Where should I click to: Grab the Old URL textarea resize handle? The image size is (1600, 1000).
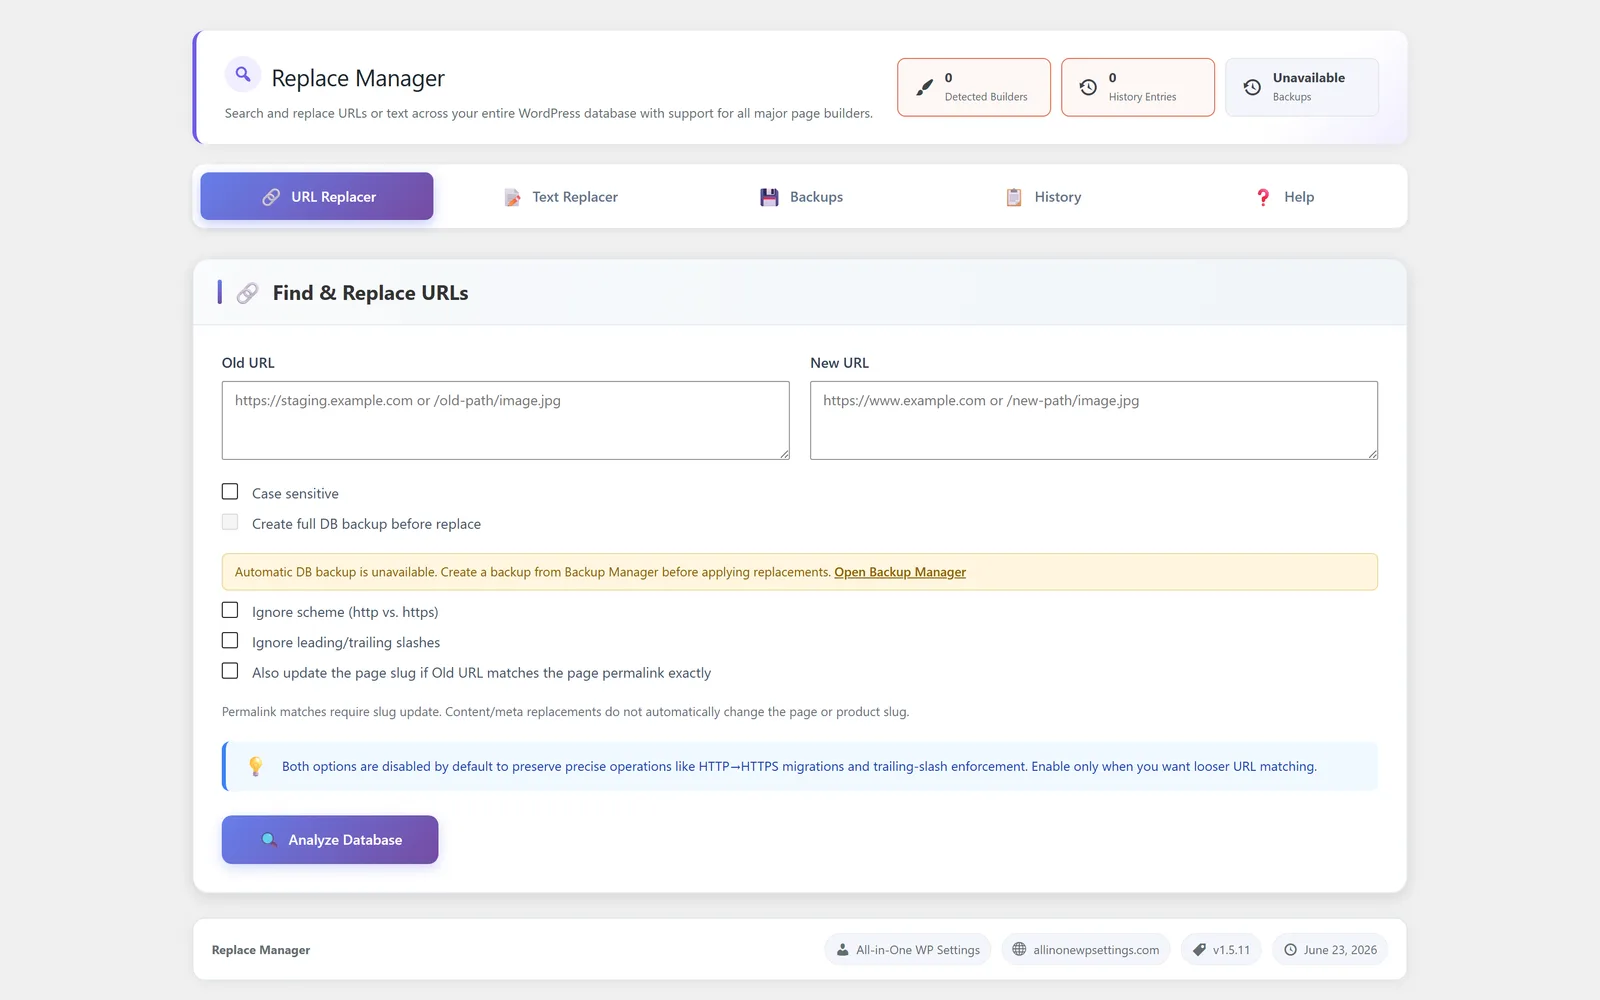click(784, 454)
